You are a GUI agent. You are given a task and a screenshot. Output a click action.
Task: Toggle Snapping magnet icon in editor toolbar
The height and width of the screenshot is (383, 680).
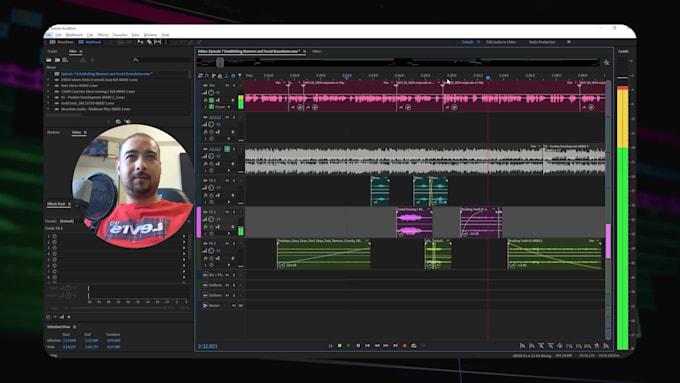tap(233, 75)
